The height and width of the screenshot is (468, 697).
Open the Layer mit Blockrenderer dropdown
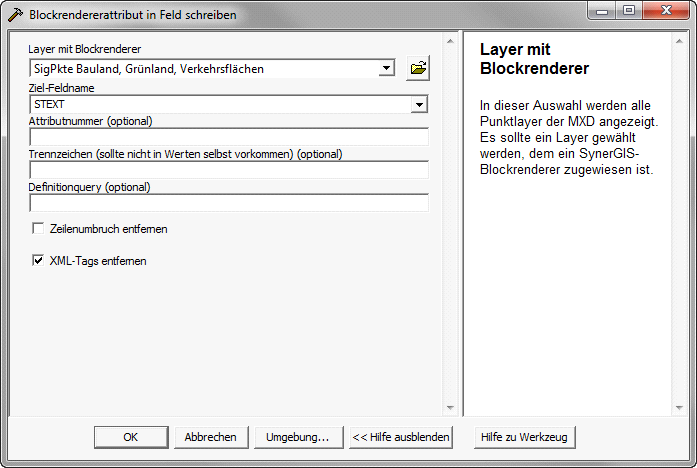[x=387, y=69]
